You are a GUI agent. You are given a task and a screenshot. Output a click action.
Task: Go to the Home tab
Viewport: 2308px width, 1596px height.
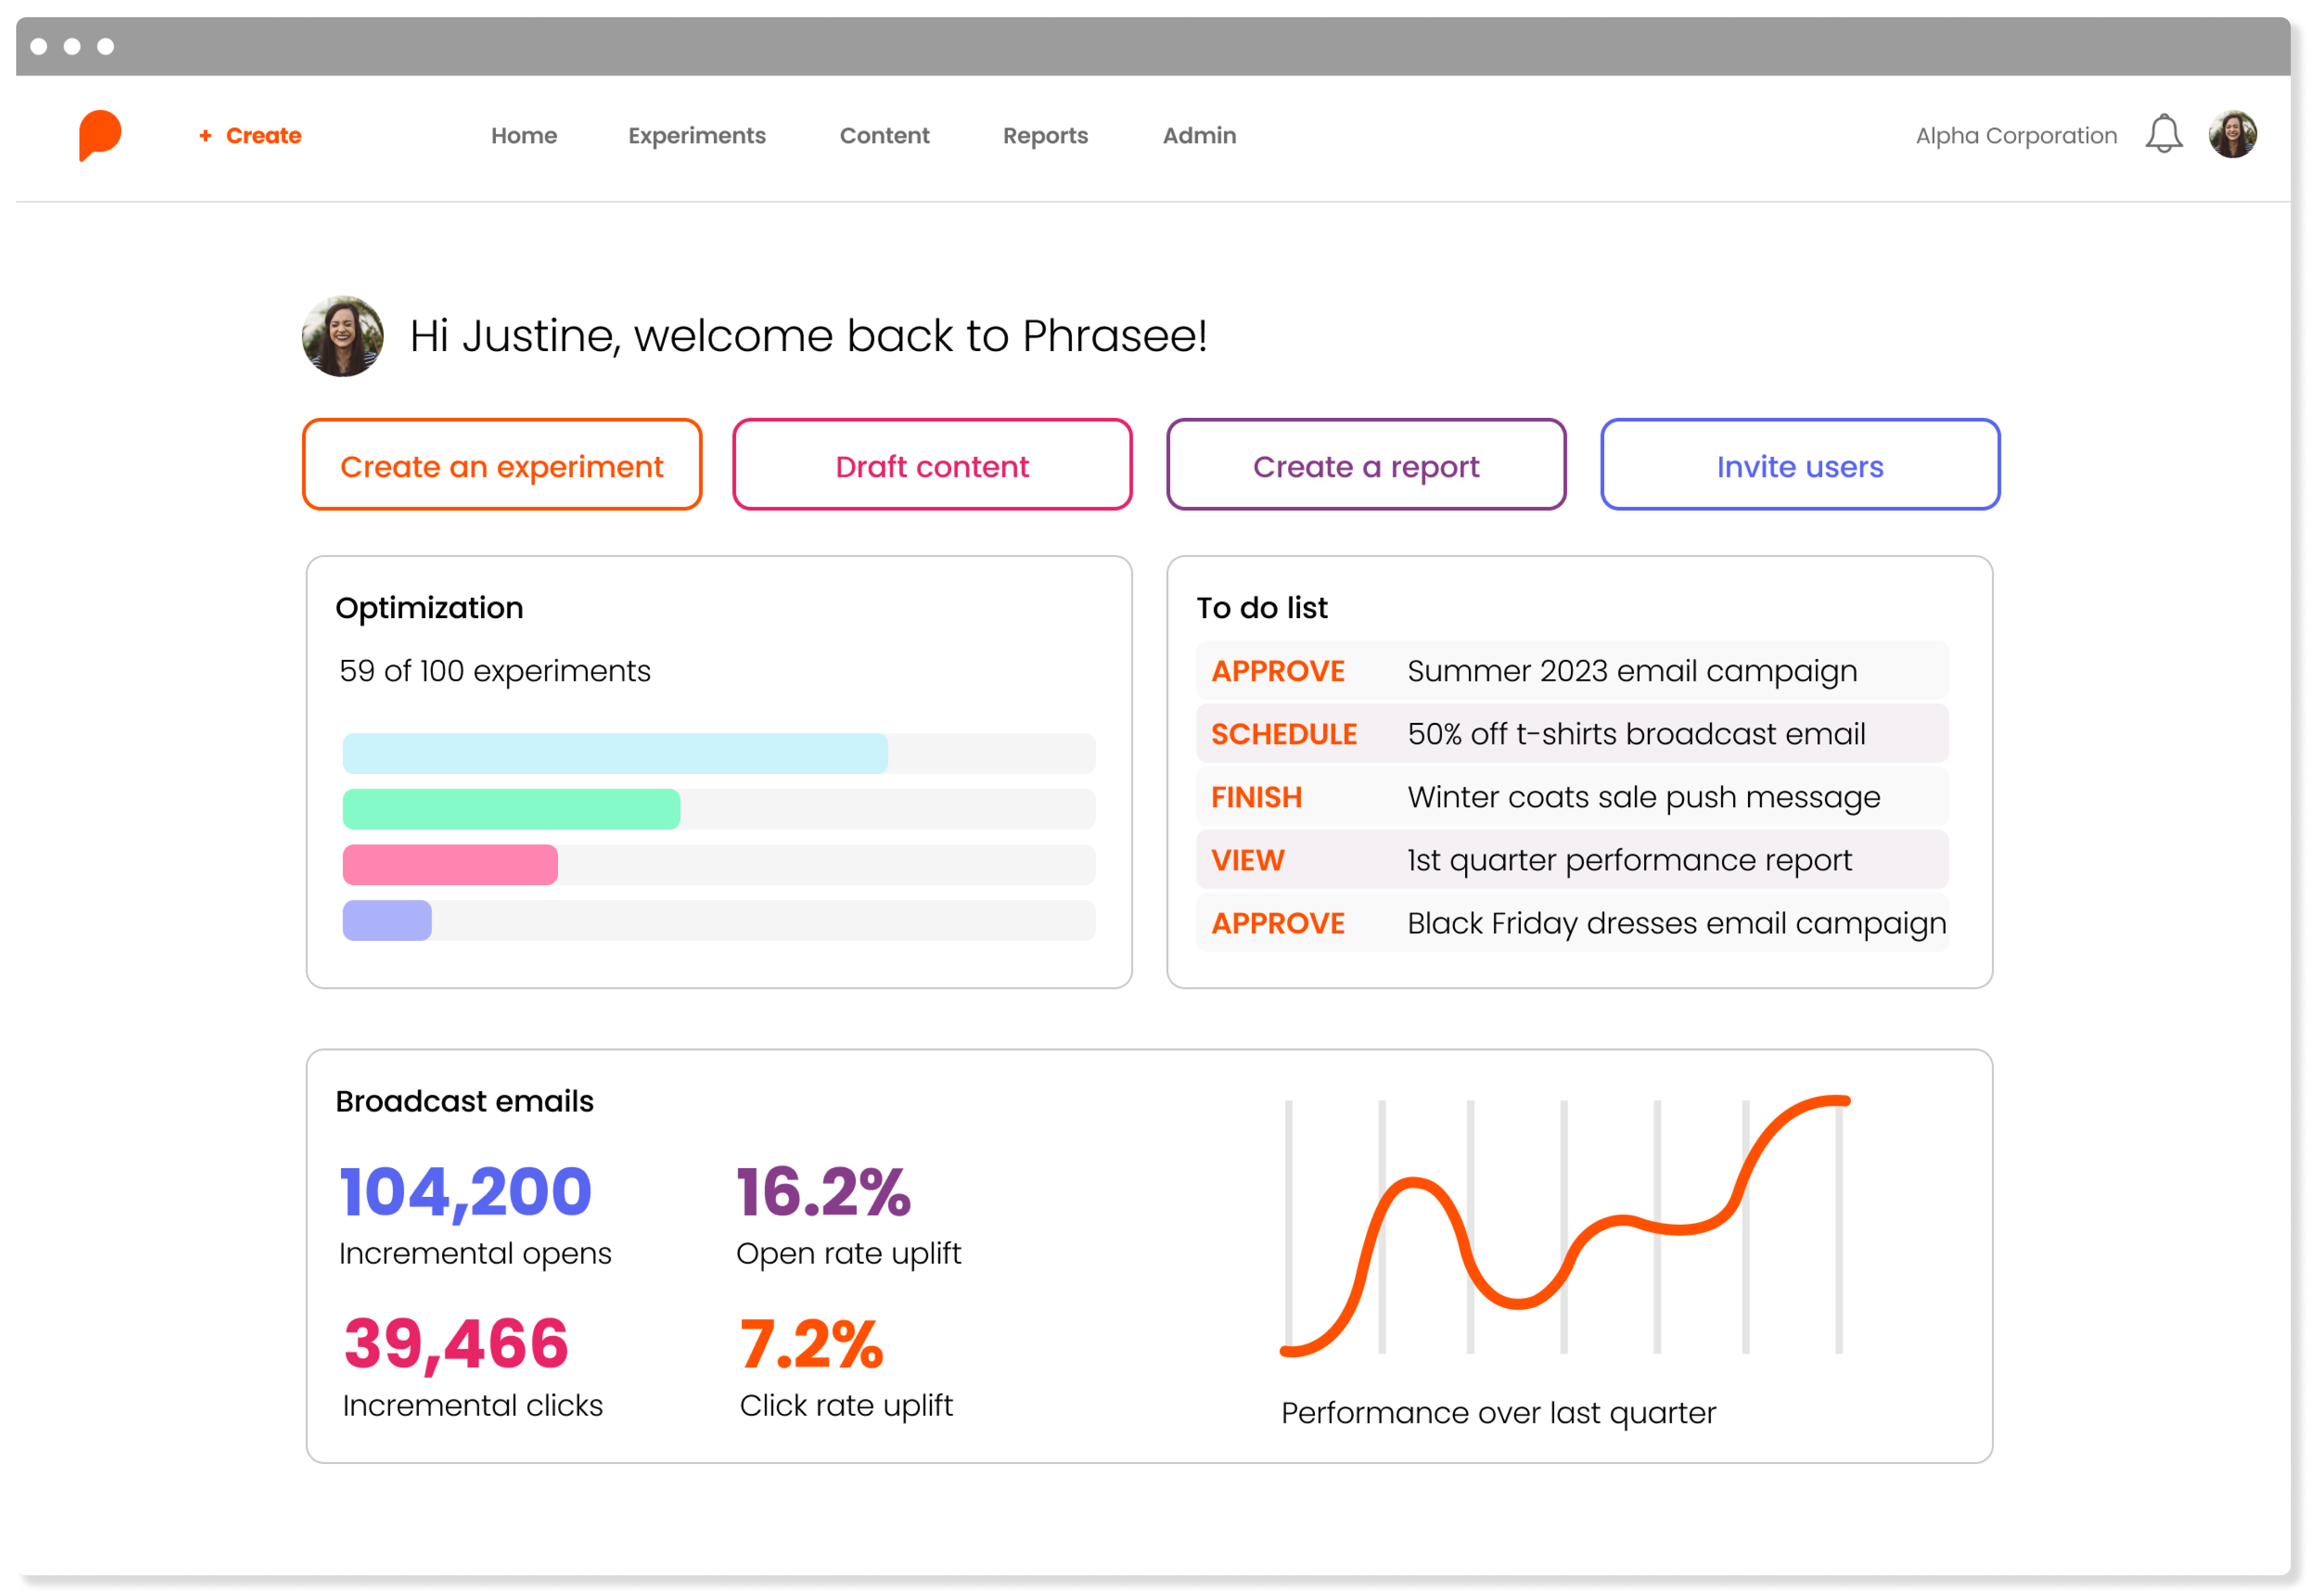(524, 135)
